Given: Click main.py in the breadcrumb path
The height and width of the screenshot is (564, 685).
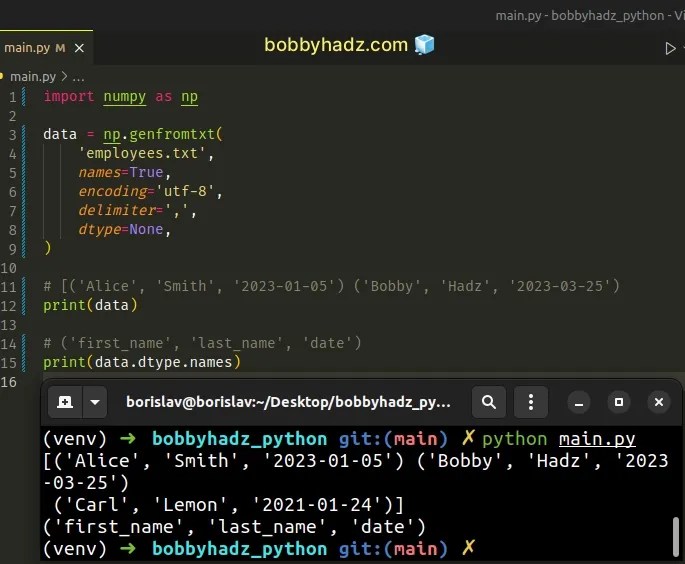Looking at the screenshot, I should click(x=33, y=77).
